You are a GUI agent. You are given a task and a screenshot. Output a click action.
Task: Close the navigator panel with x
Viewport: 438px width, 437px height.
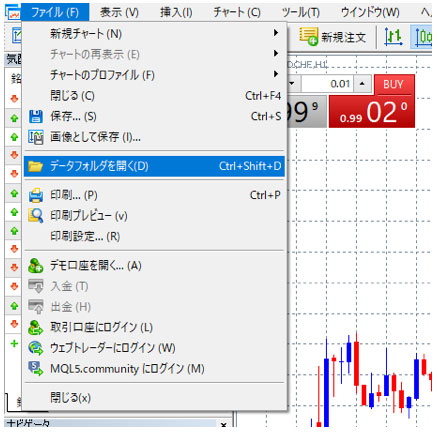(x=224, y=425)
